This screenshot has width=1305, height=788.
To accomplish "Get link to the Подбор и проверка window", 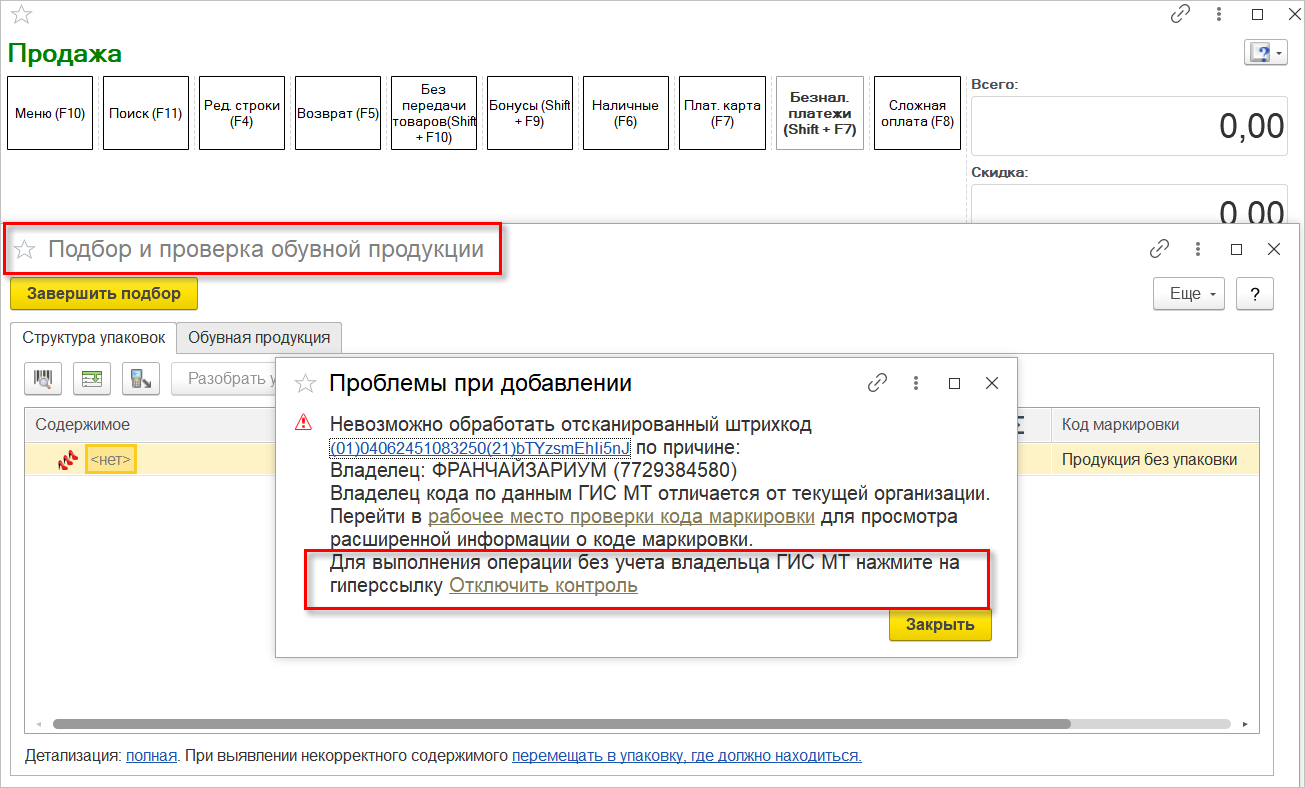I will point(1159,249).
